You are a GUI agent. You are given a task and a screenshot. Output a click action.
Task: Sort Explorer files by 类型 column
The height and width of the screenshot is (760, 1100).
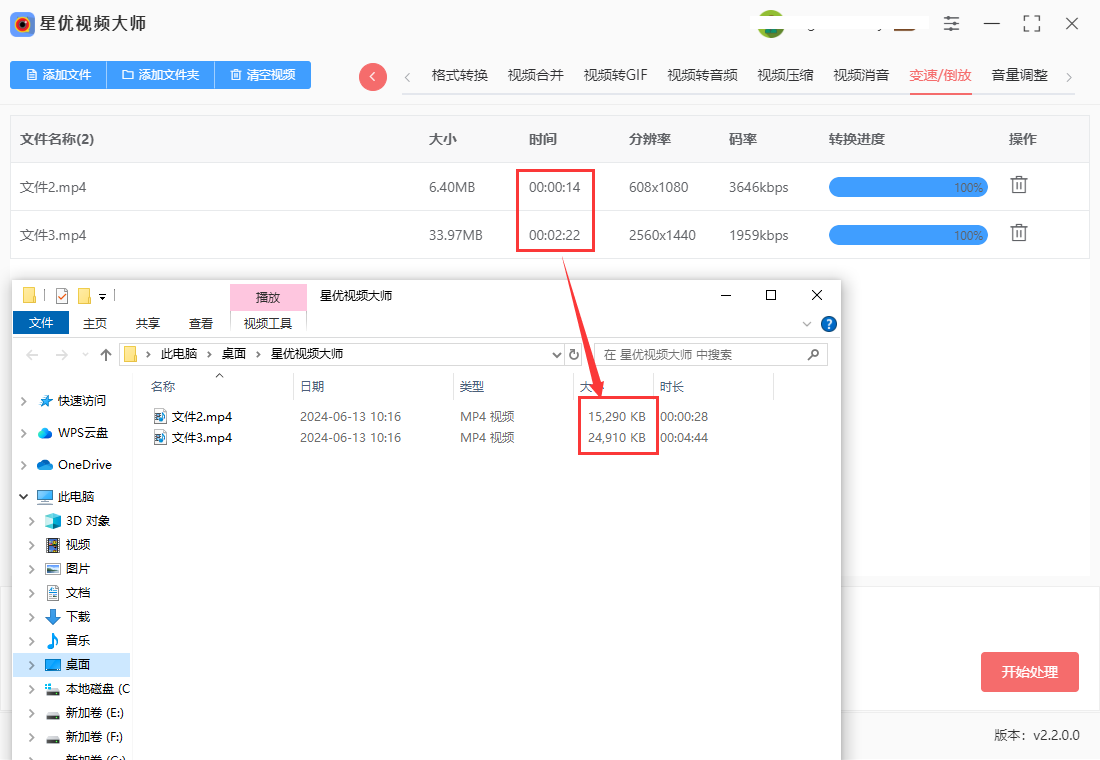472,387
